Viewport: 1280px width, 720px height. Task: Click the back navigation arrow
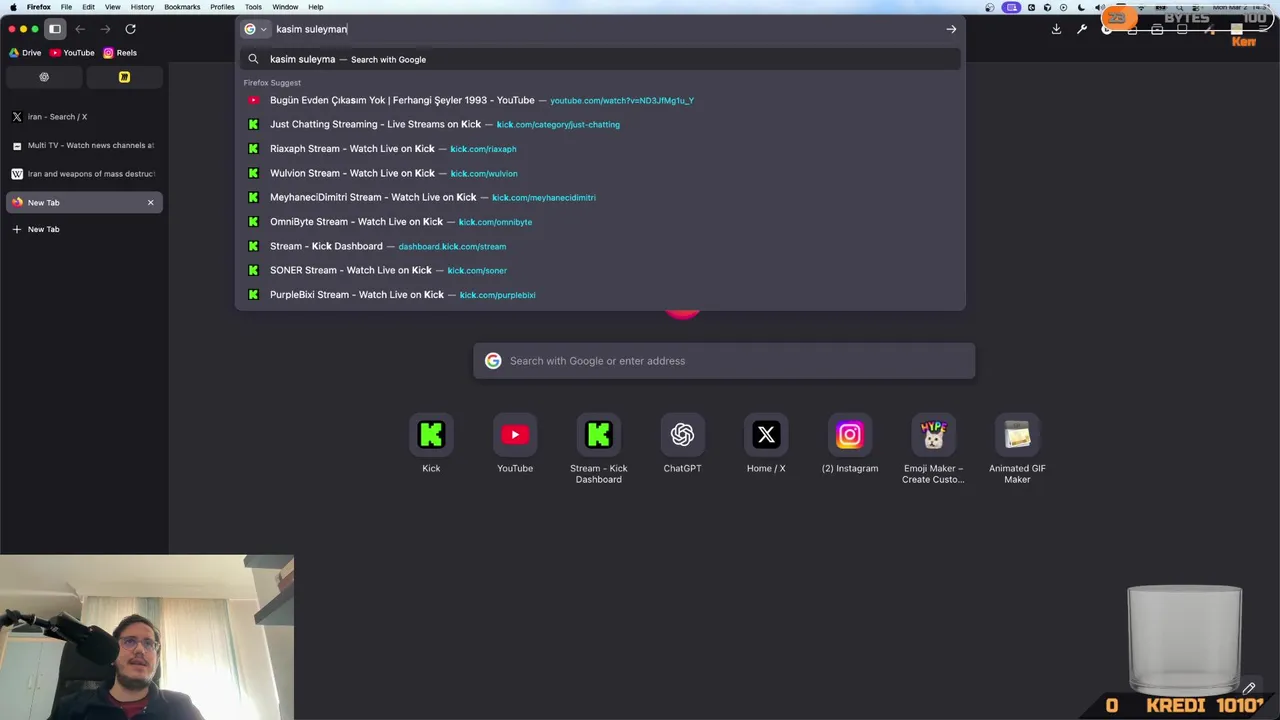click(80, 29)
